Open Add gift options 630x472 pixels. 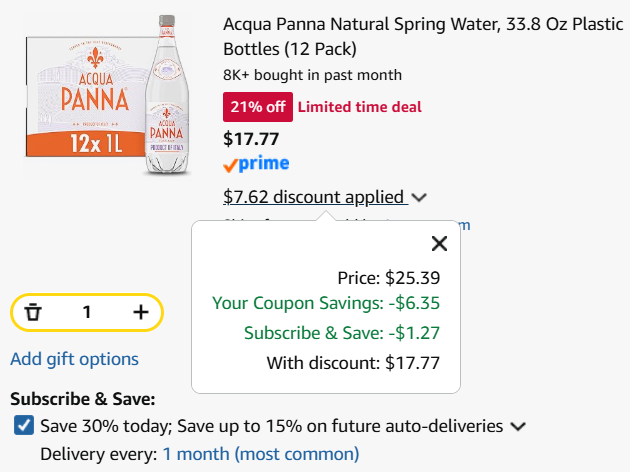coord(74,359)
